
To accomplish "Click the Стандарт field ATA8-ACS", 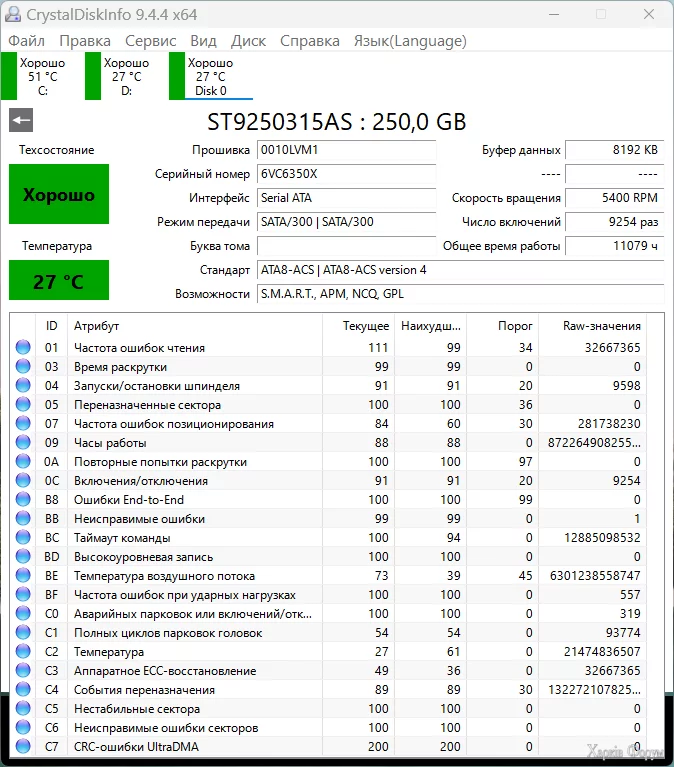I will (x=460, y=270).
